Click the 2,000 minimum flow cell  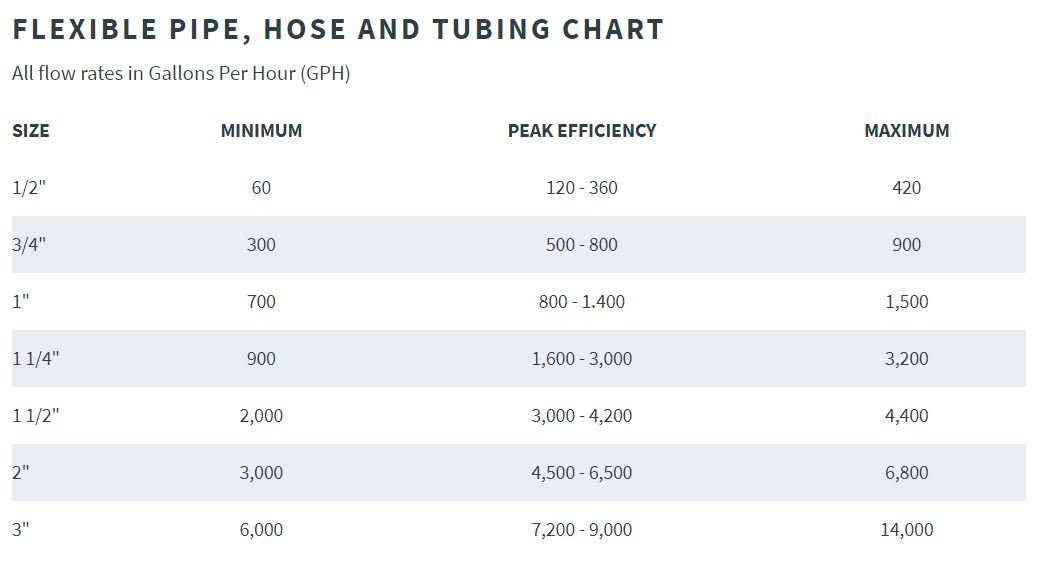[261, 416]
